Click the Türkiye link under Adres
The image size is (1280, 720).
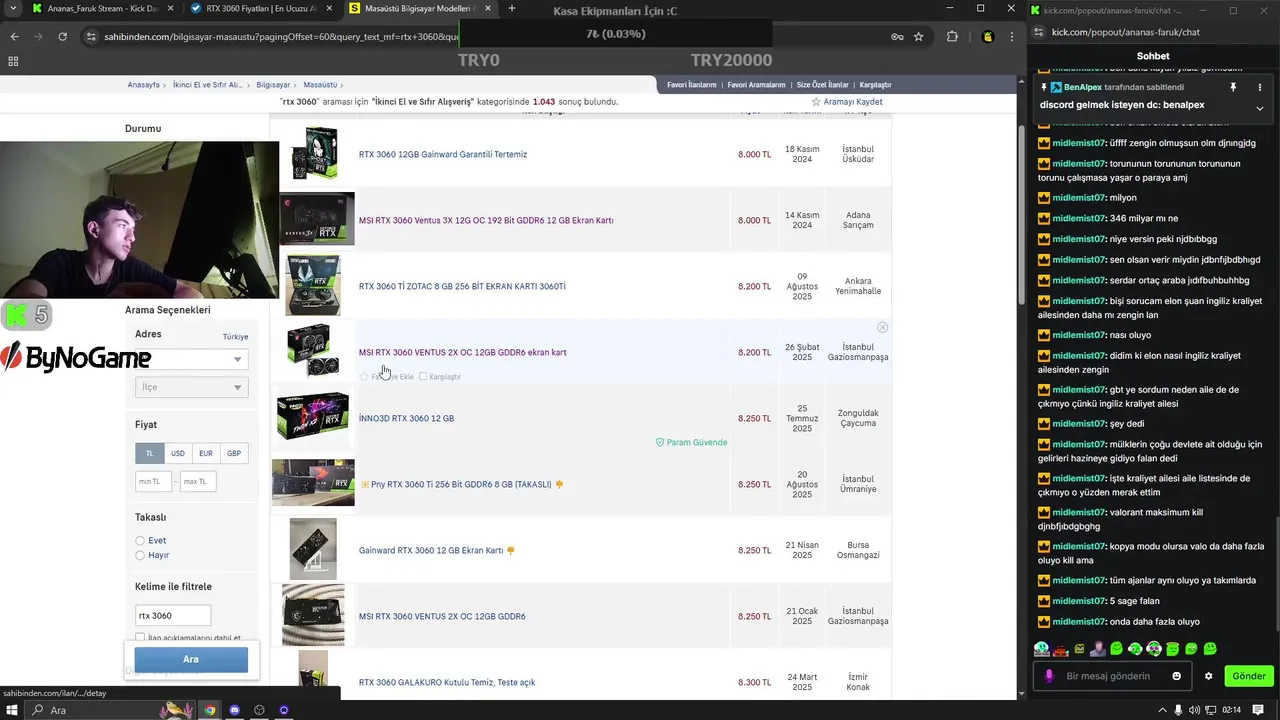point(235,337)
